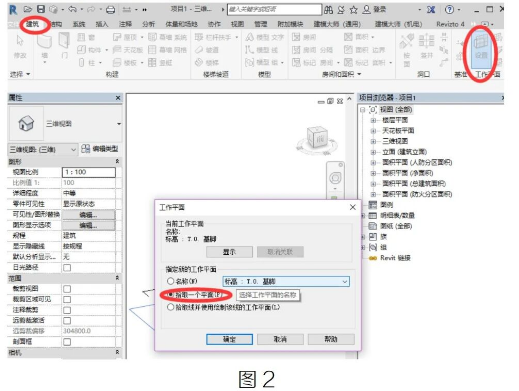
Task: Select the 幕墙 系统 (Curtain System) tool
Action: click(167, 37)
